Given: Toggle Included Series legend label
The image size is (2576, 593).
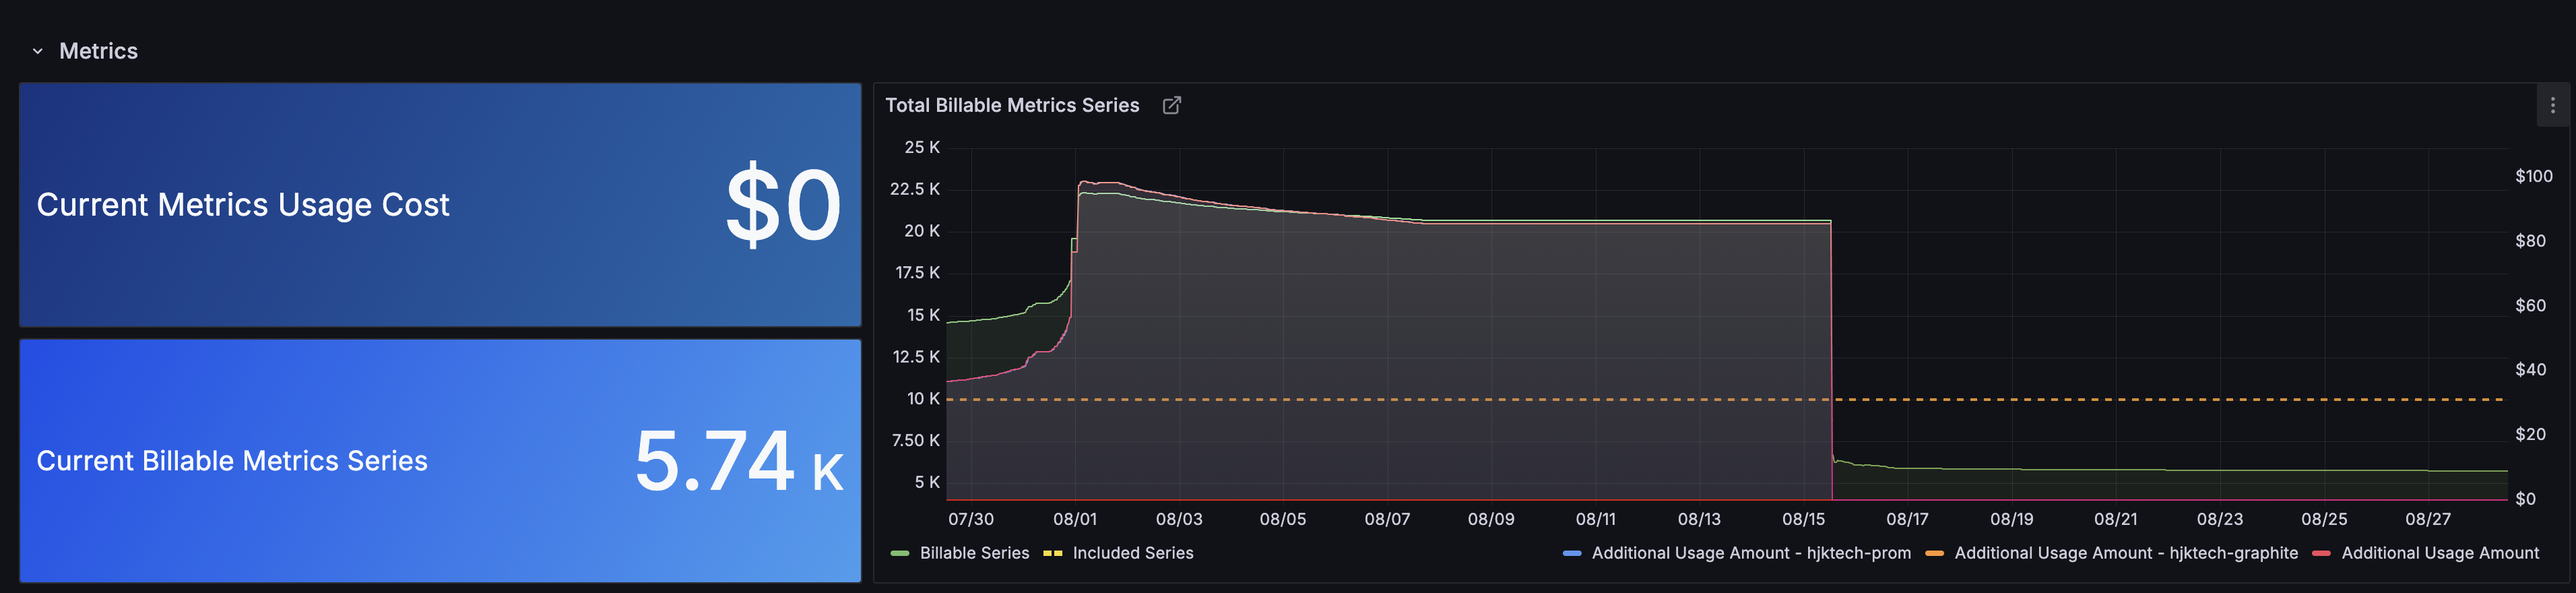Looking at the screenshot, I should click(1132, 553).
